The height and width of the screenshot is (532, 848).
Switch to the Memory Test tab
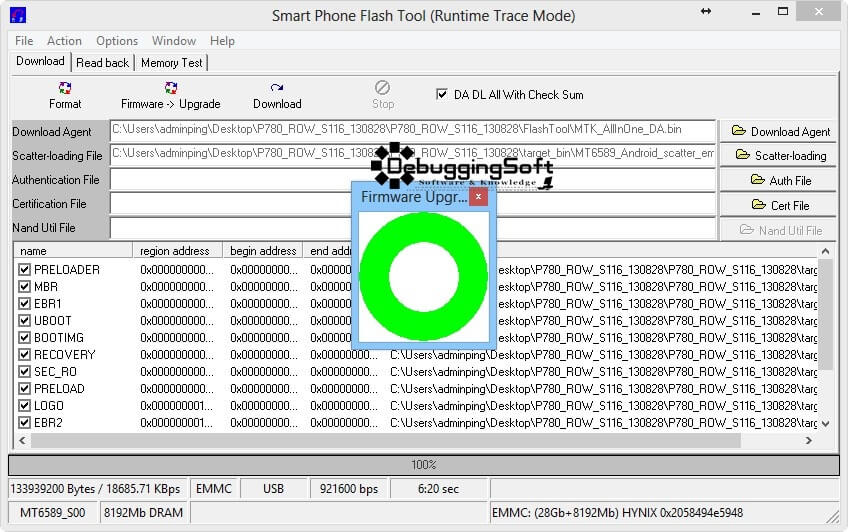click(x=171, y=63)
